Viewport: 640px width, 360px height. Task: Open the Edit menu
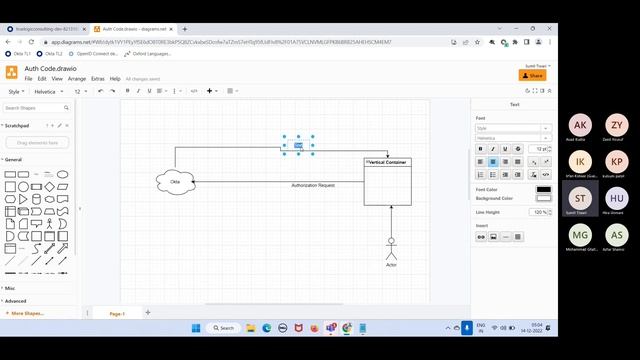point(42,79)
